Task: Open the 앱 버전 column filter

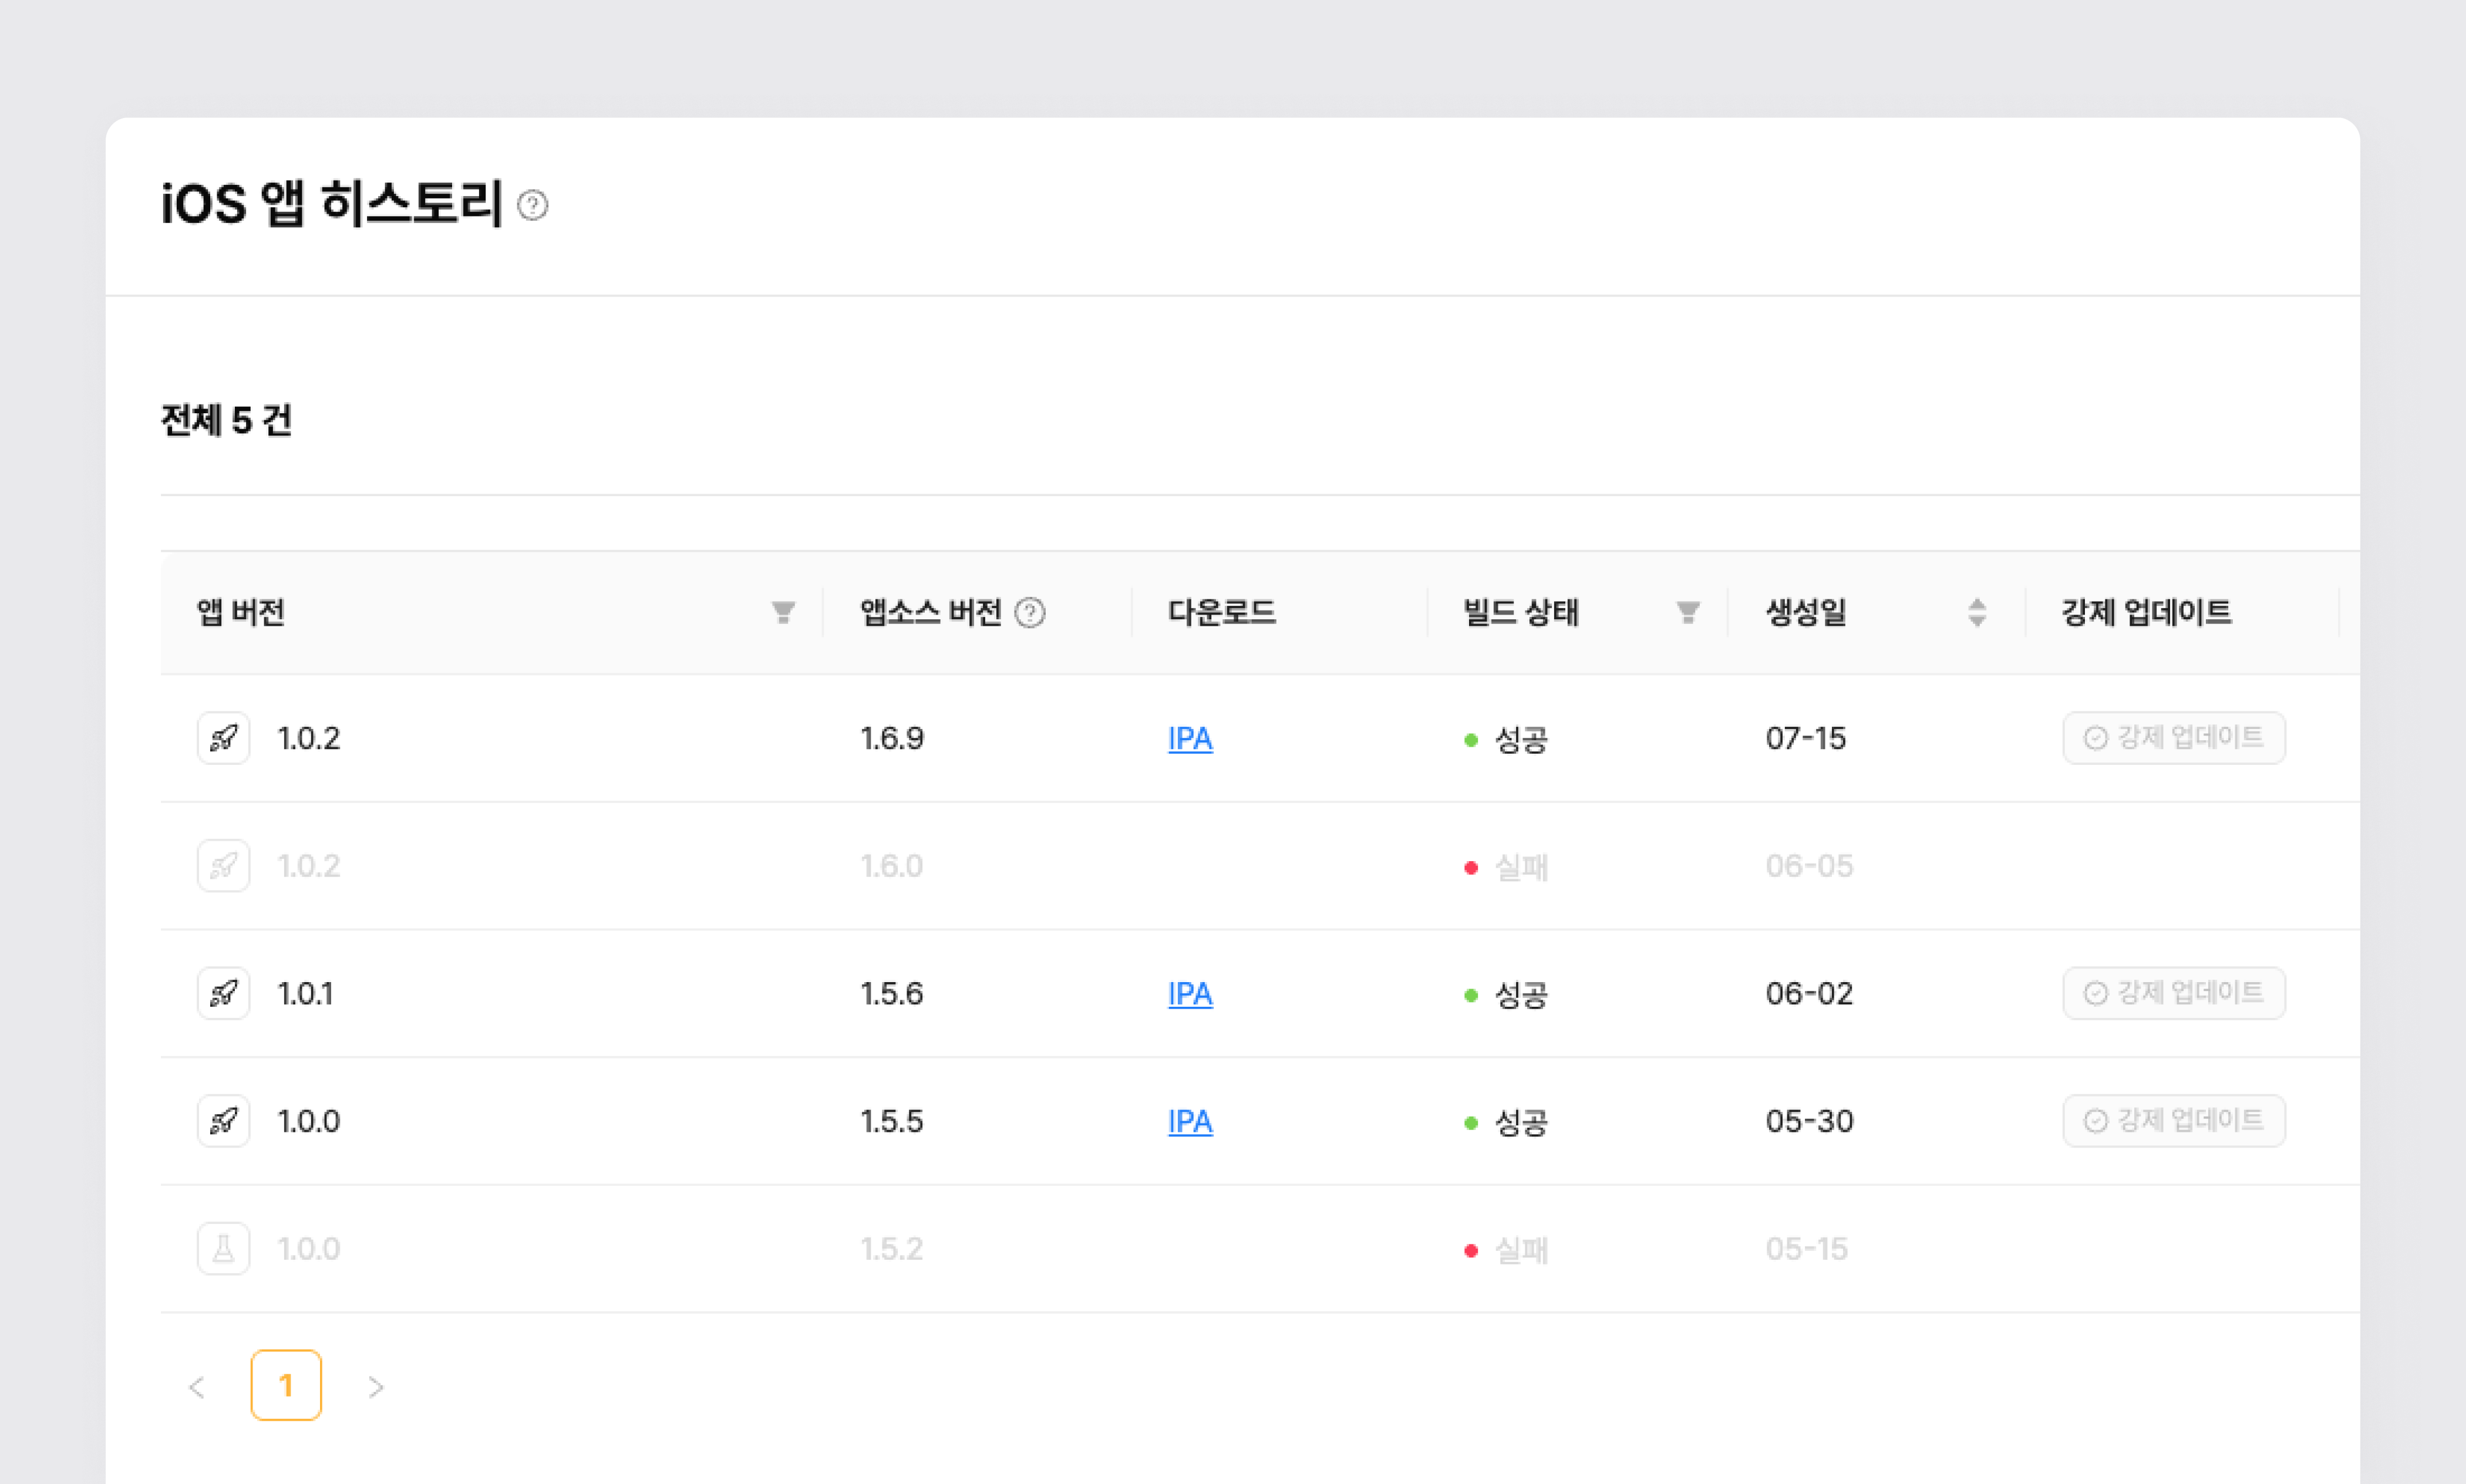Action: pyautogui.click(x=783, y=612)
